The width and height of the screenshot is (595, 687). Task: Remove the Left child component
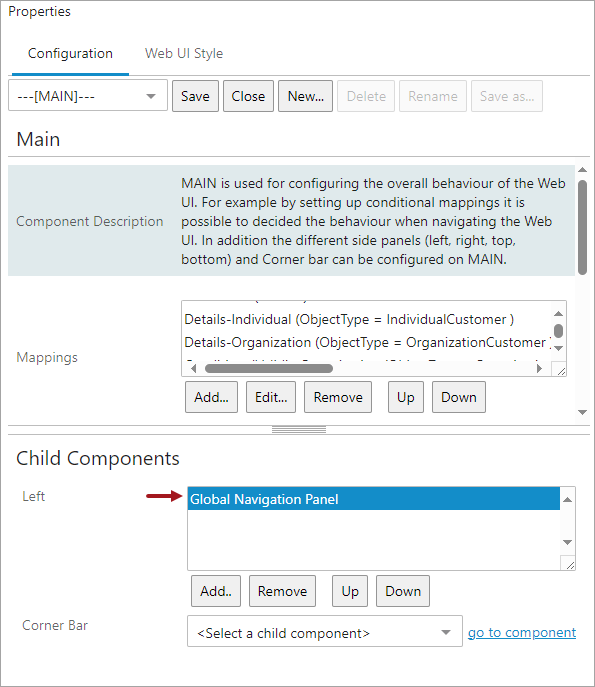pos(282,591)
